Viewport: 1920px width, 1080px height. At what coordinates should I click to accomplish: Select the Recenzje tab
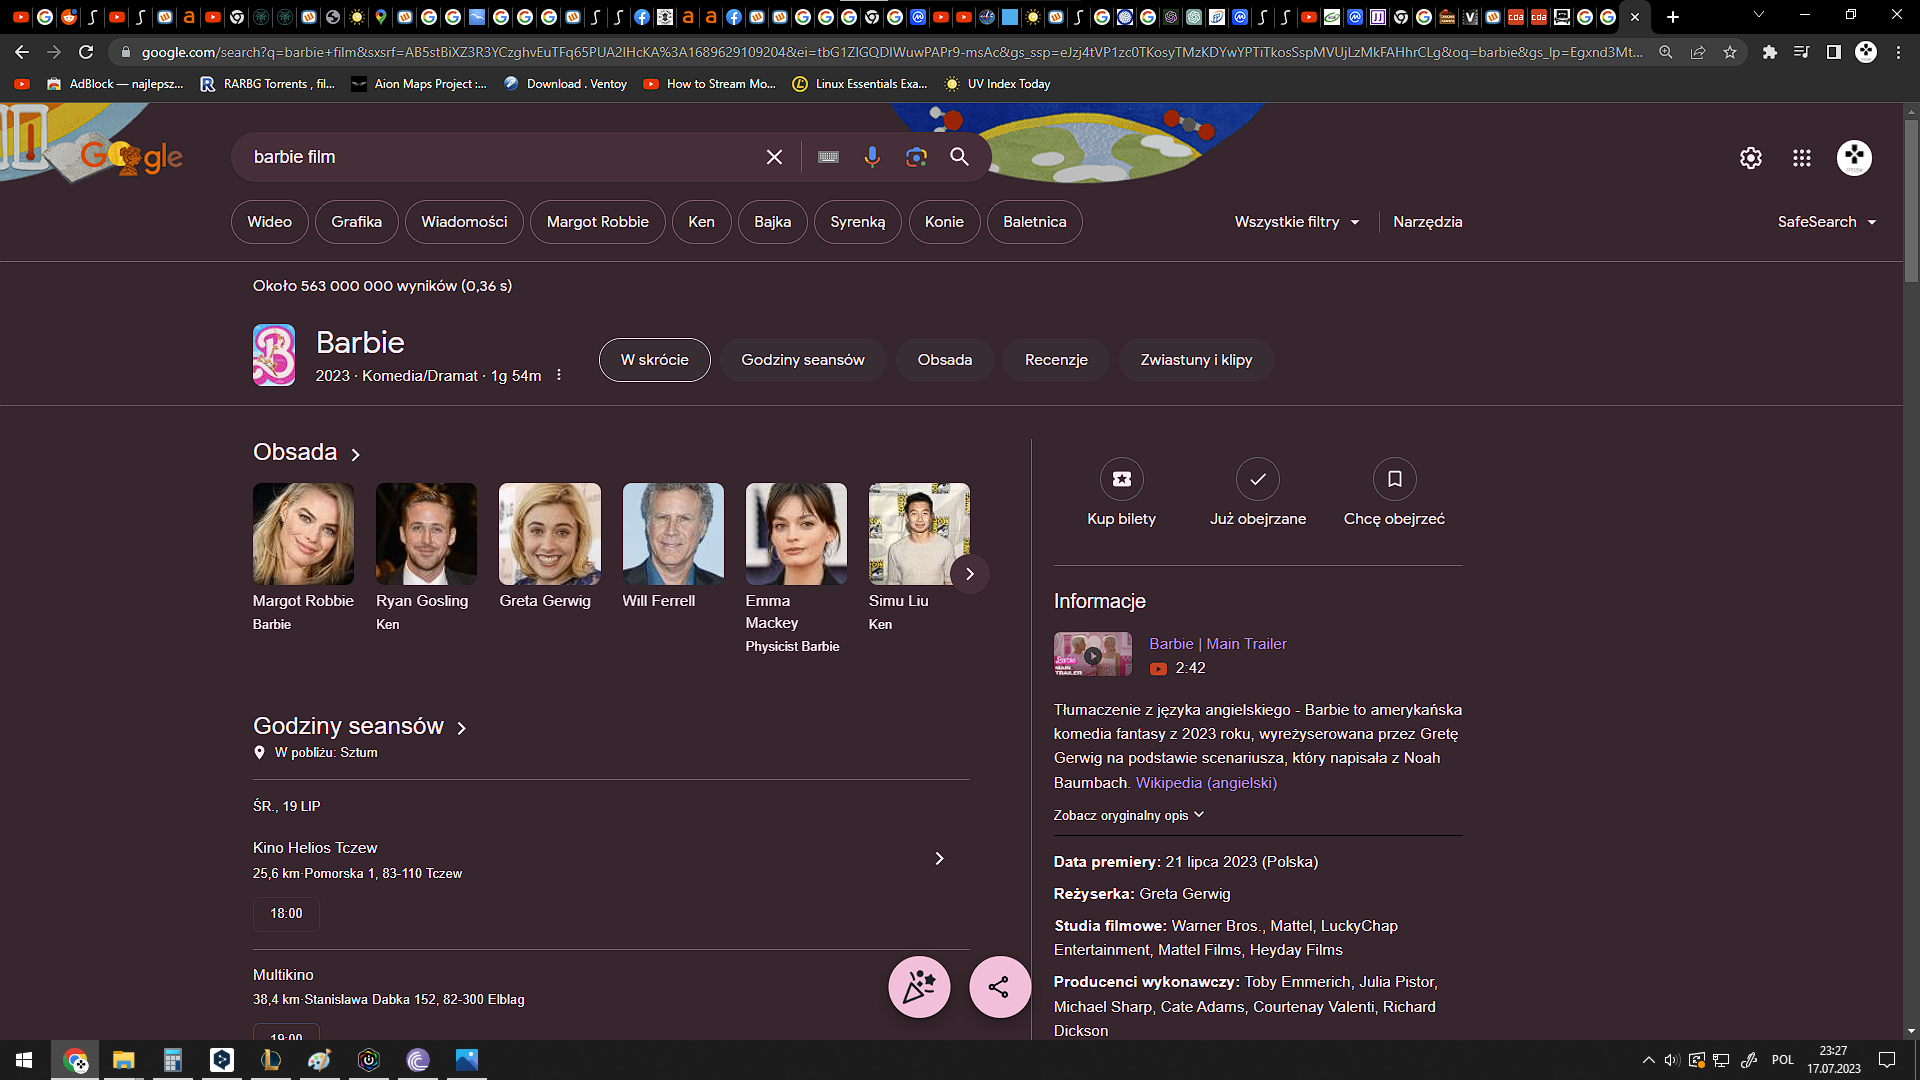[1056, 360]
